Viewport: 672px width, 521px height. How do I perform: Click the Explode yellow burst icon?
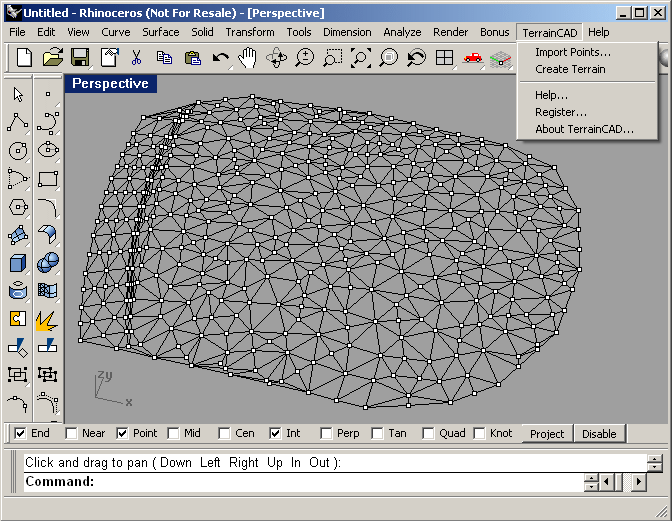click(x=47, y=320)
